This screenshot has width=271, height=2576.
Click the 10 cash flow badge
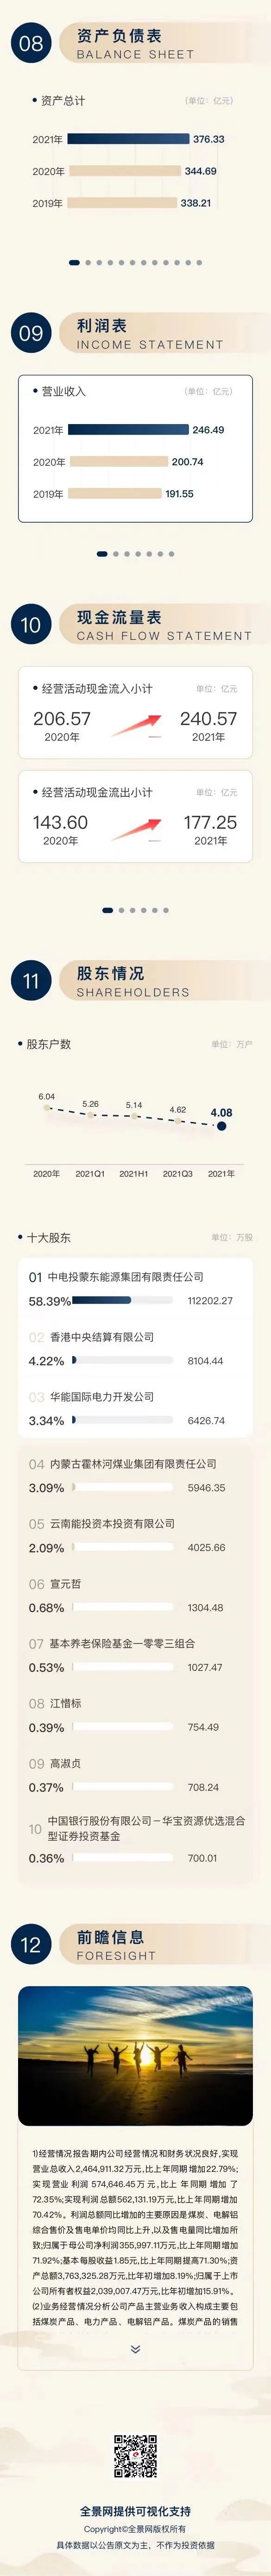(31, 624)
